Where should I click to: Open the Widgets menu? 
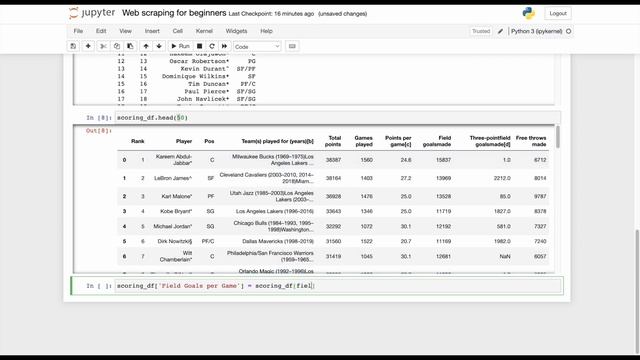[x=236, y=31]
